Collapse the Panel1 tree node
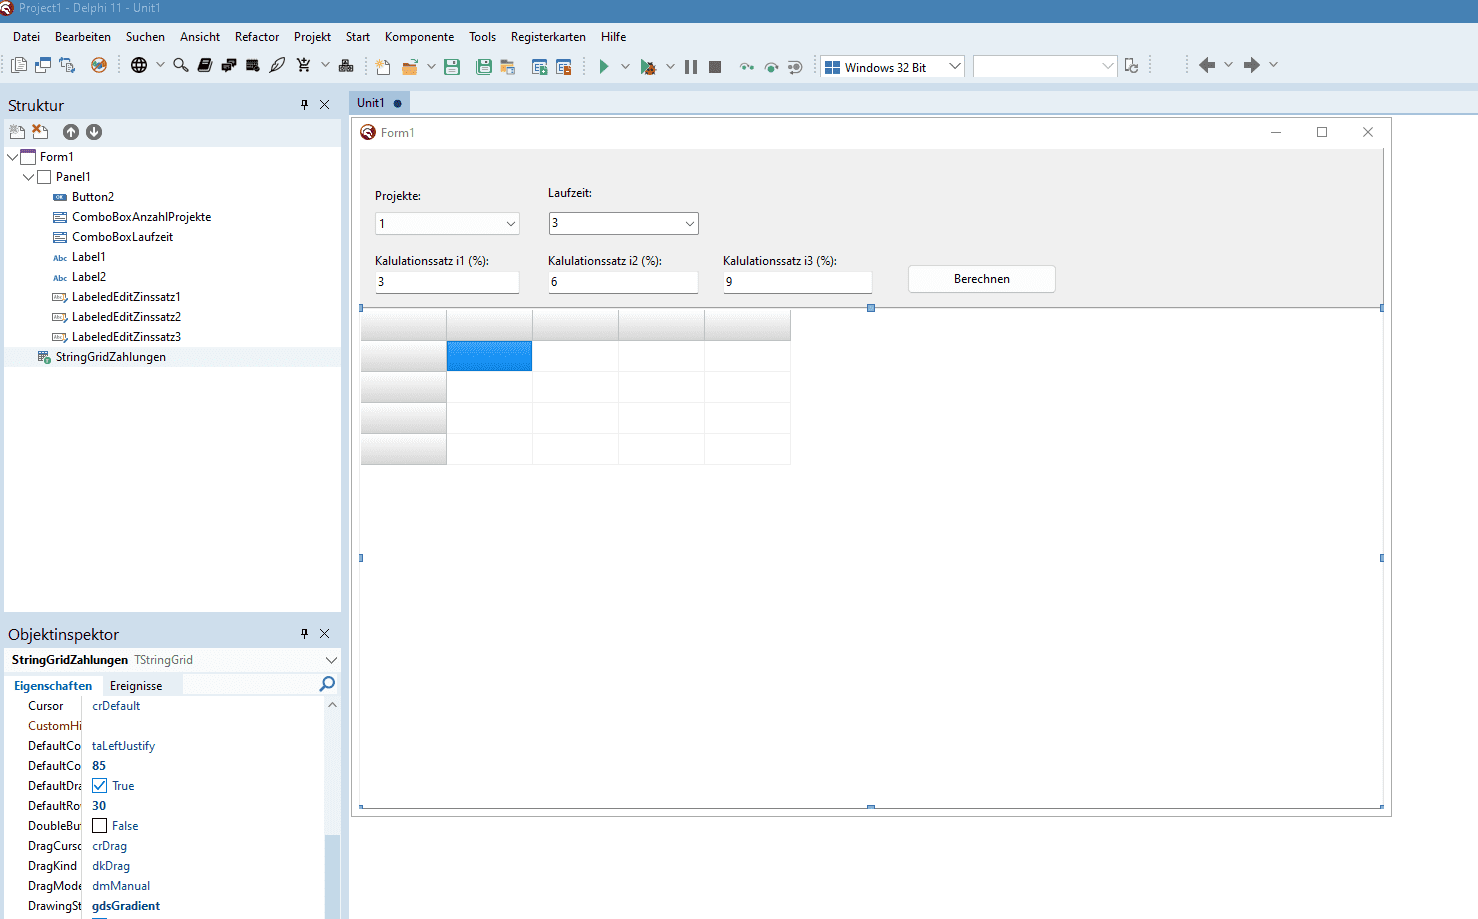 29,177
